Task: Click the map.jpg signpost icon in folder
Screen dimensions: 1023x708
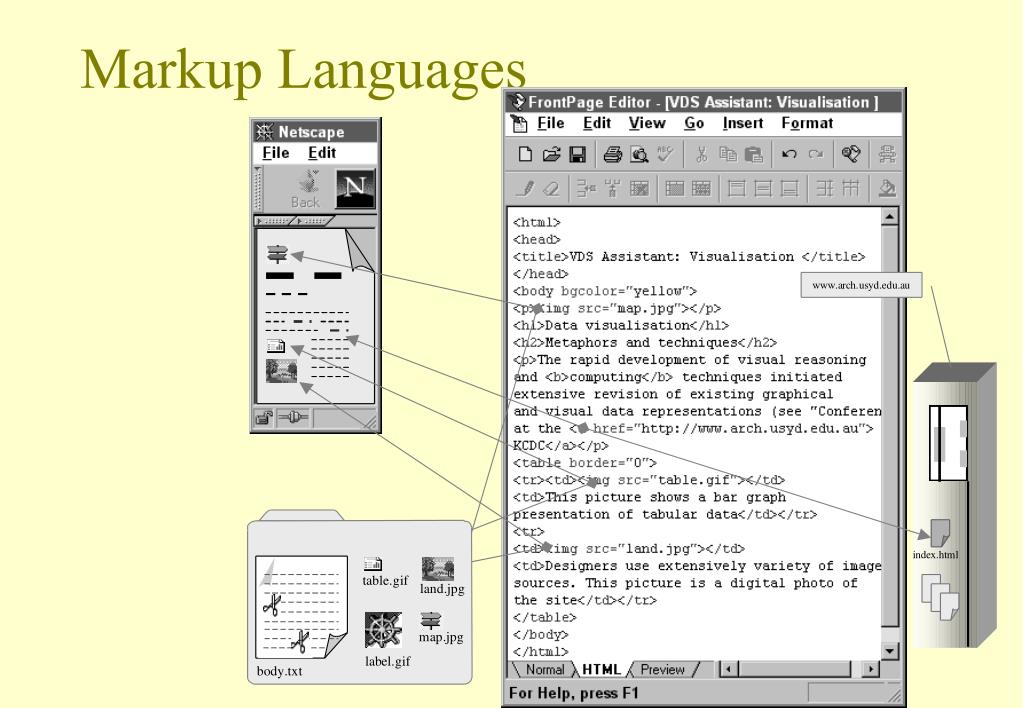Action: (x=431, y=620)
